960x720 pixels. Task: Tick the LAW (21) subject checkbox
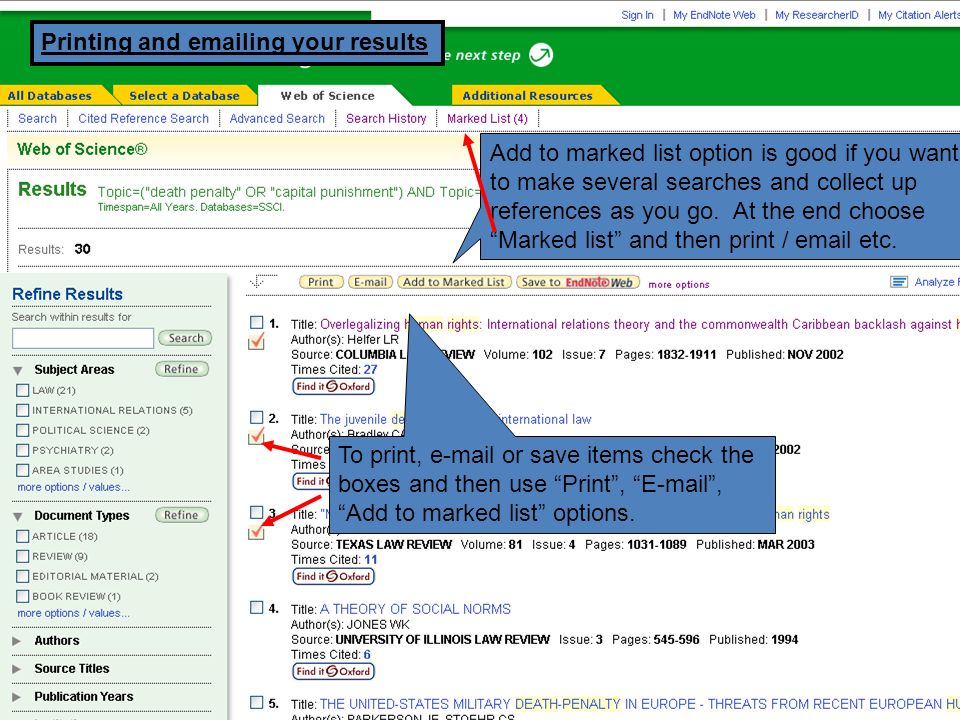[x=23, y=390]
